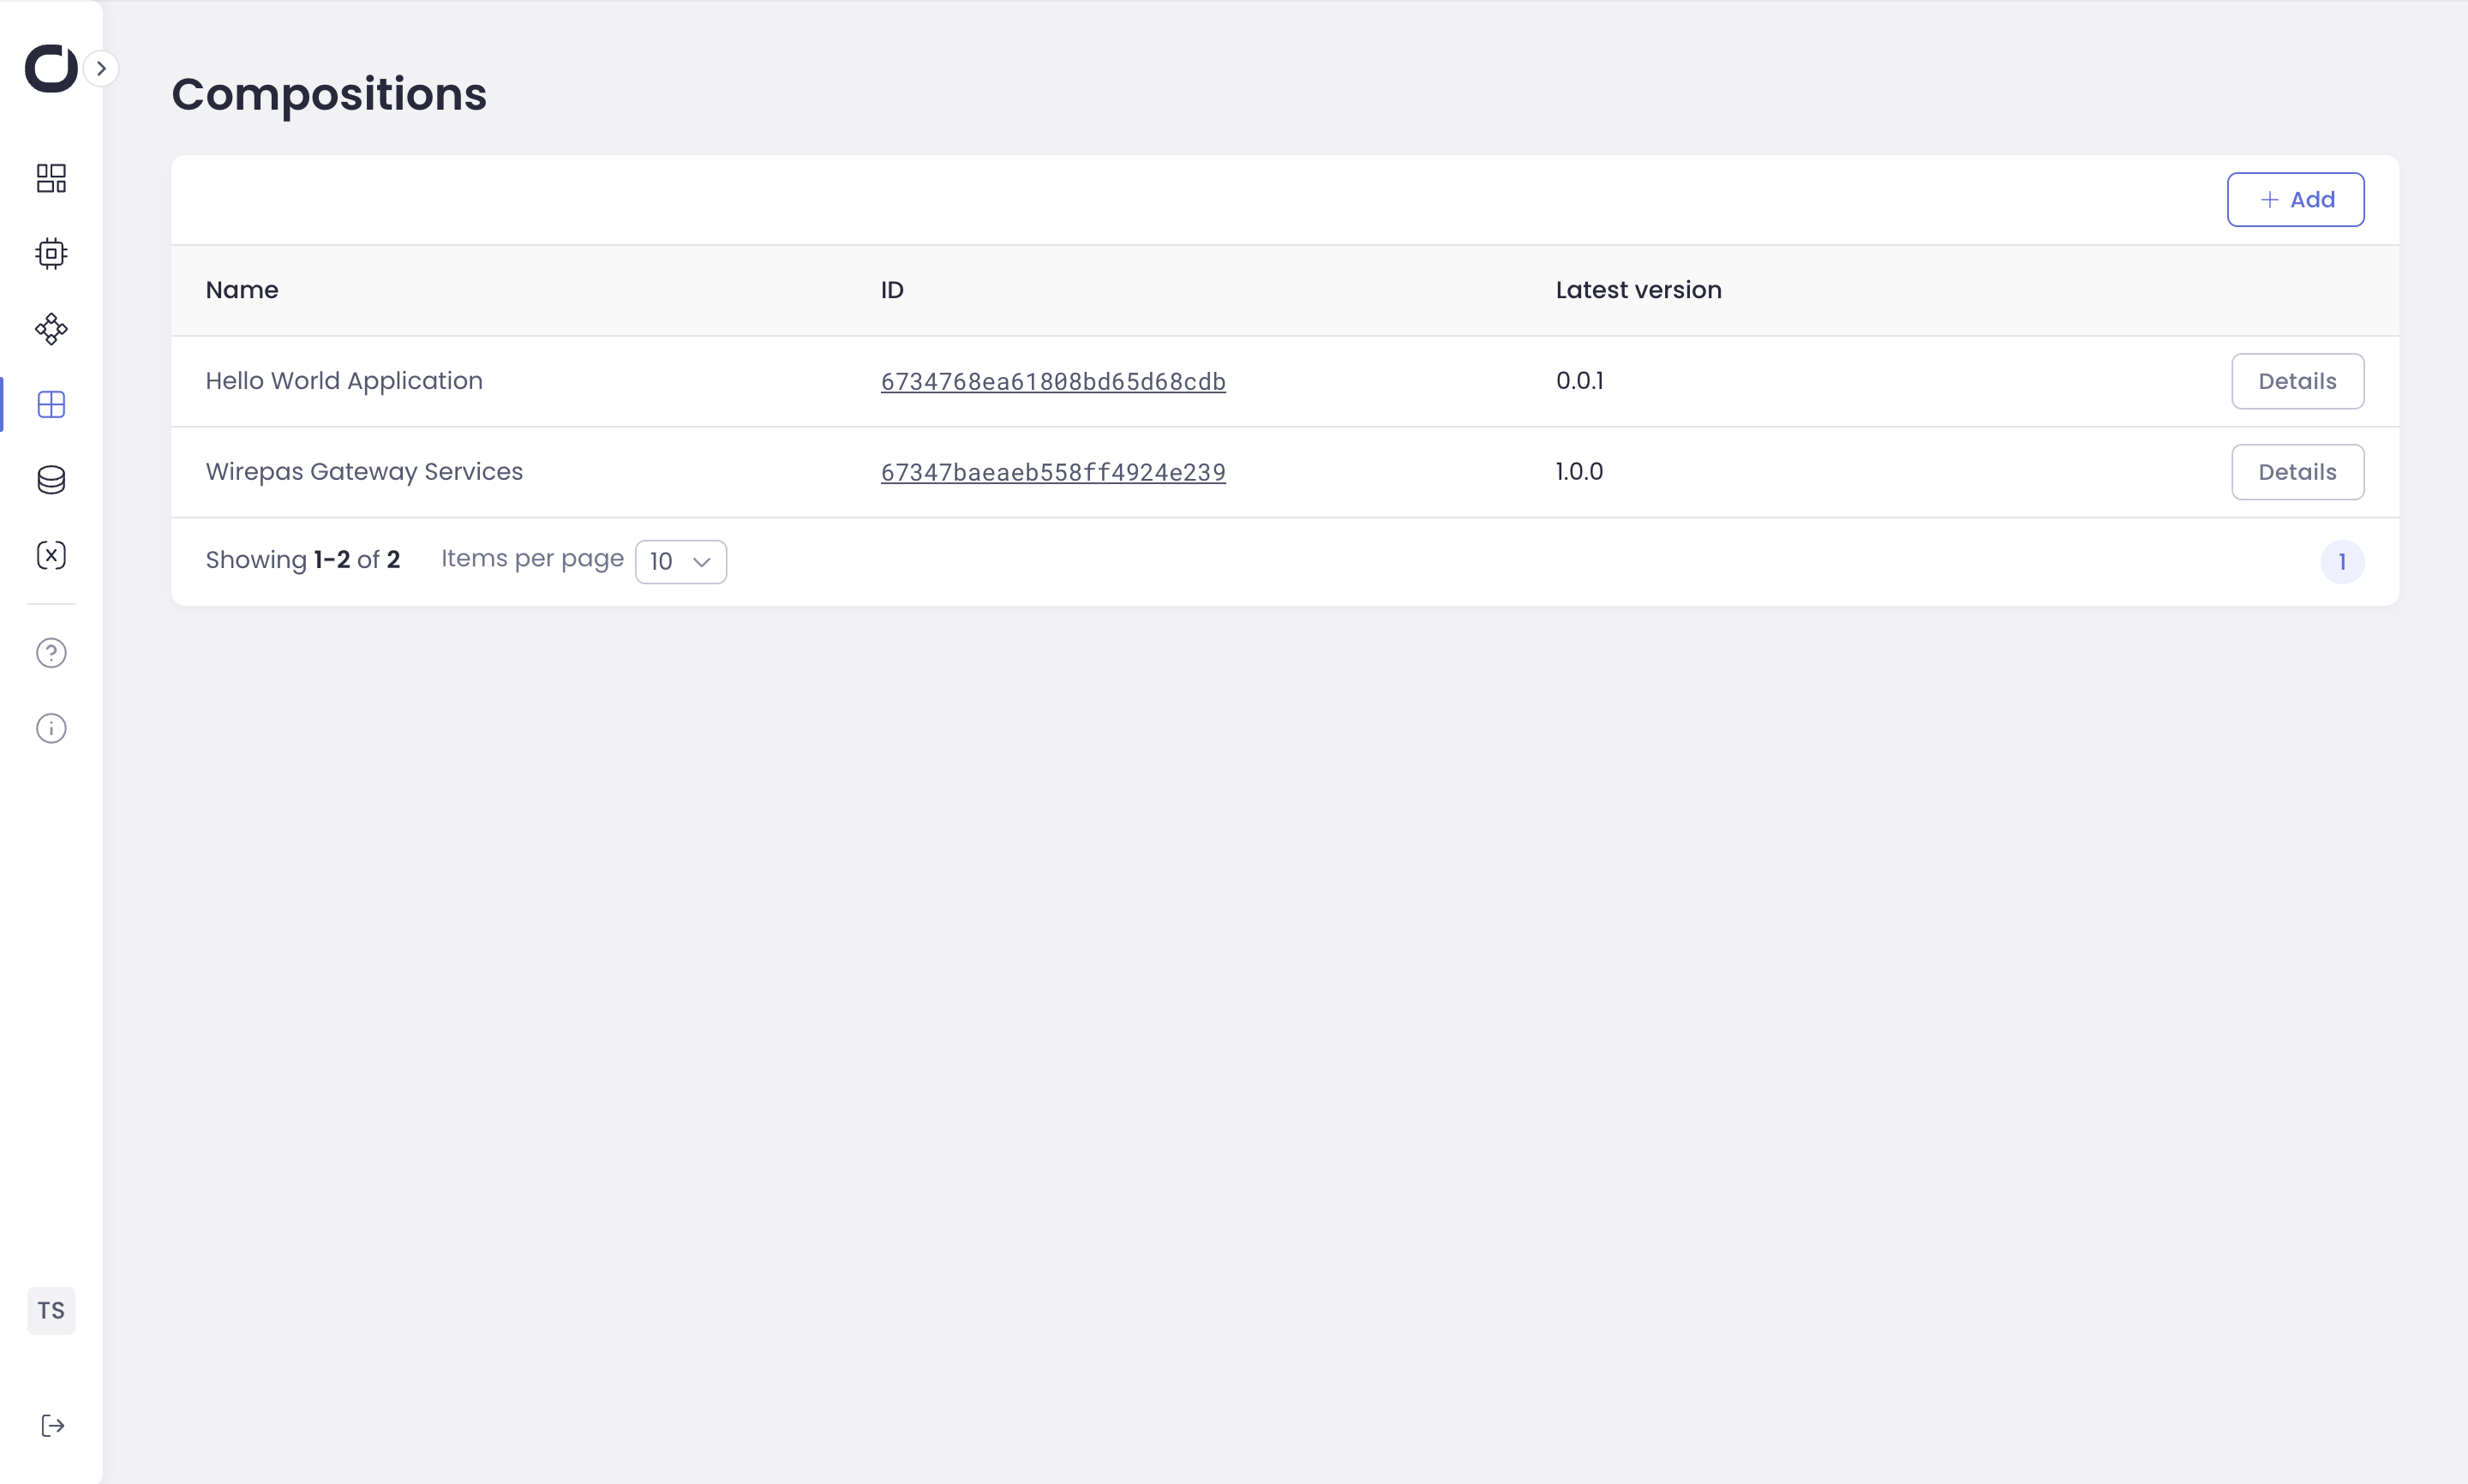
Task: Click the app logo in sidebar
Action: 50,68
